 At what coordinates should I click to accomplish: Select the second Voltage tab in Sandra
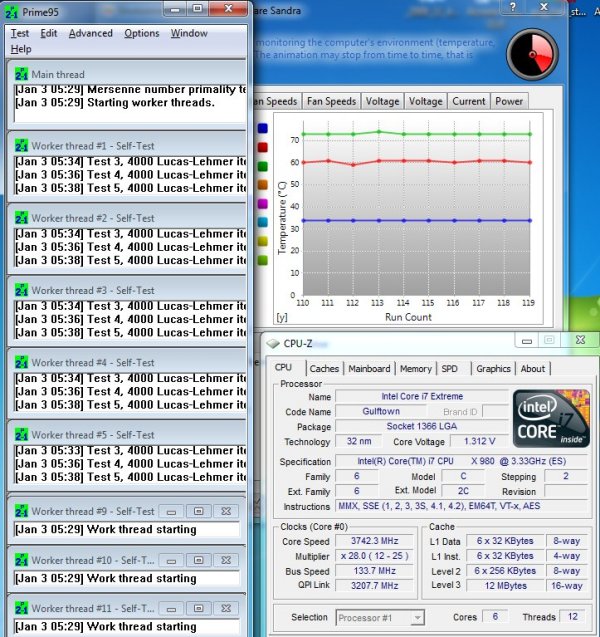pyautogui.click(x=425, y=101)
